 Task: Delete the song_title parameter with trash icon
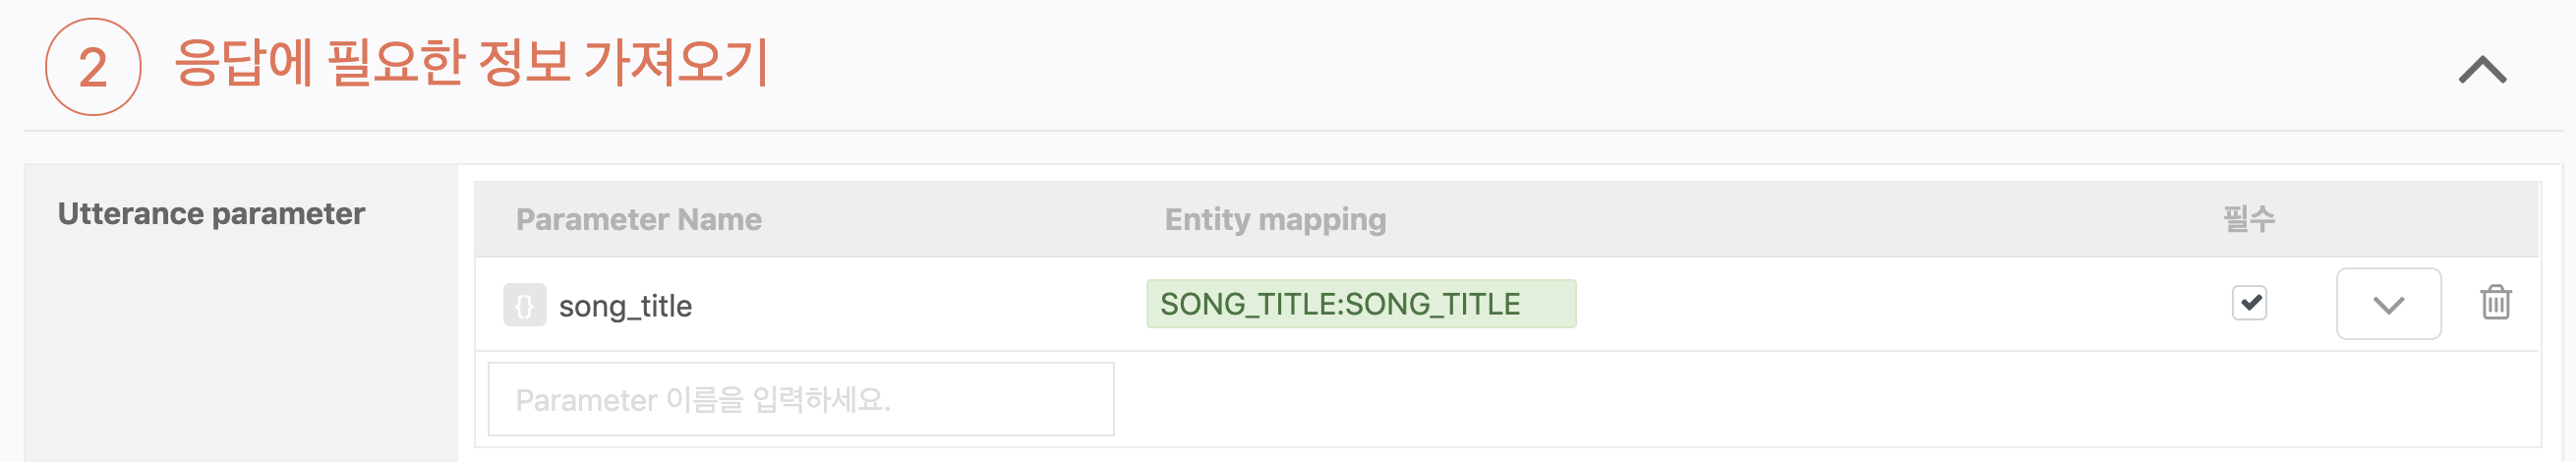tap(2495, 303)
